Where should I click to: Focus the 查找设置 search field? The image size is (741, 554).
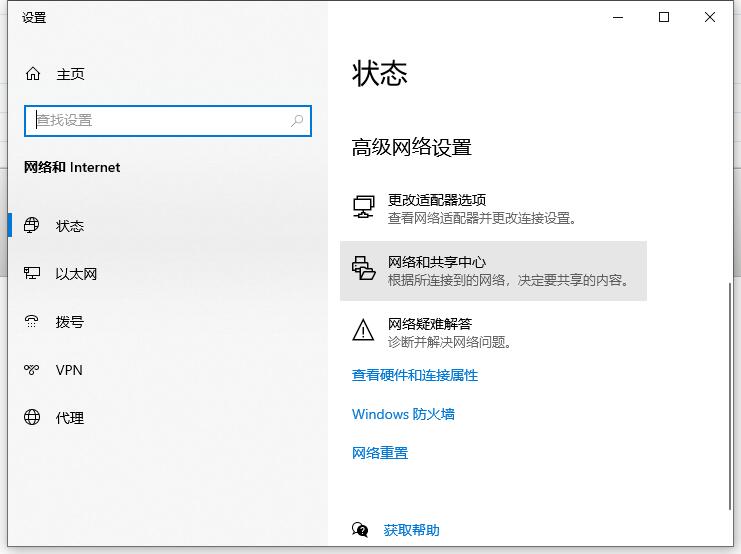click(x=160, y=120)
